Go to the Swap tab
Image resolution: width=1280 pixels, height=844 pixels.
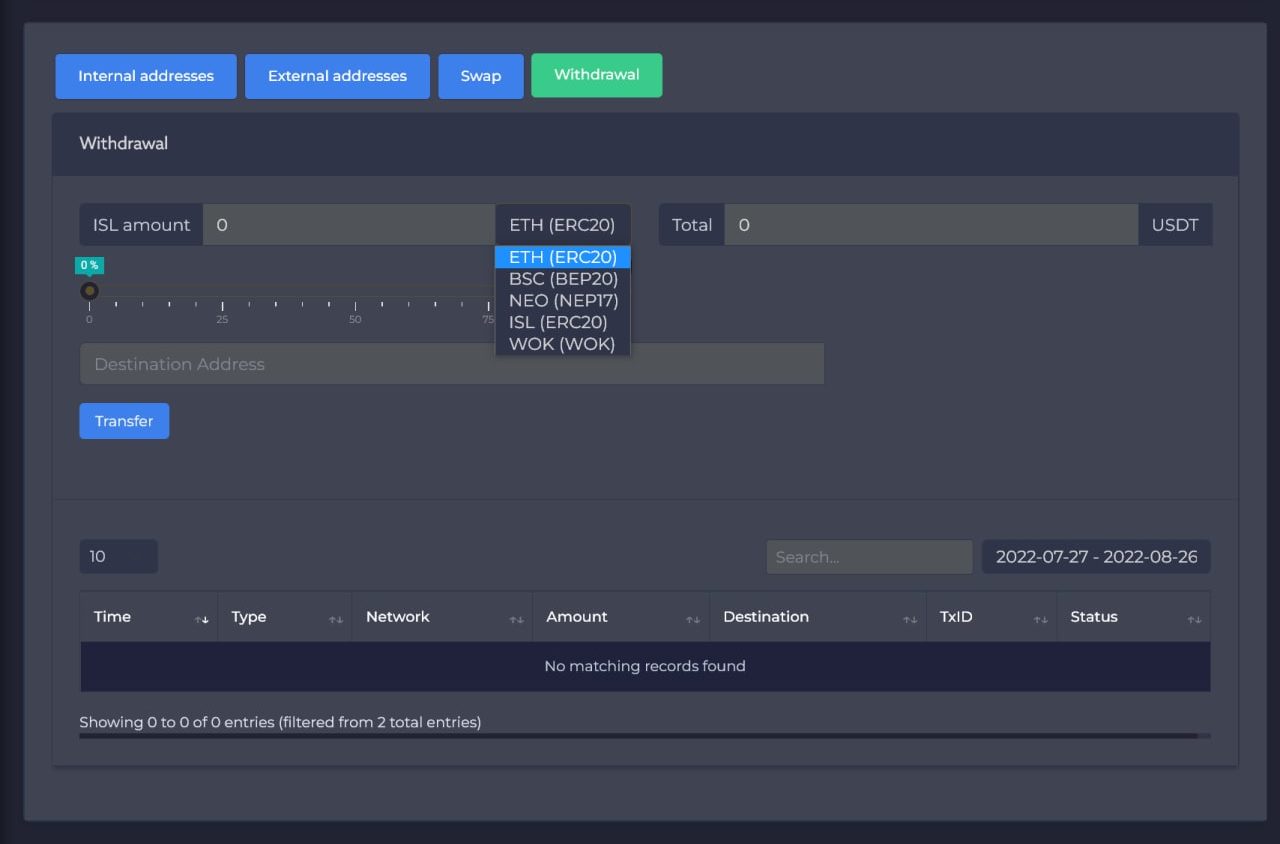(x=480, y=76)
